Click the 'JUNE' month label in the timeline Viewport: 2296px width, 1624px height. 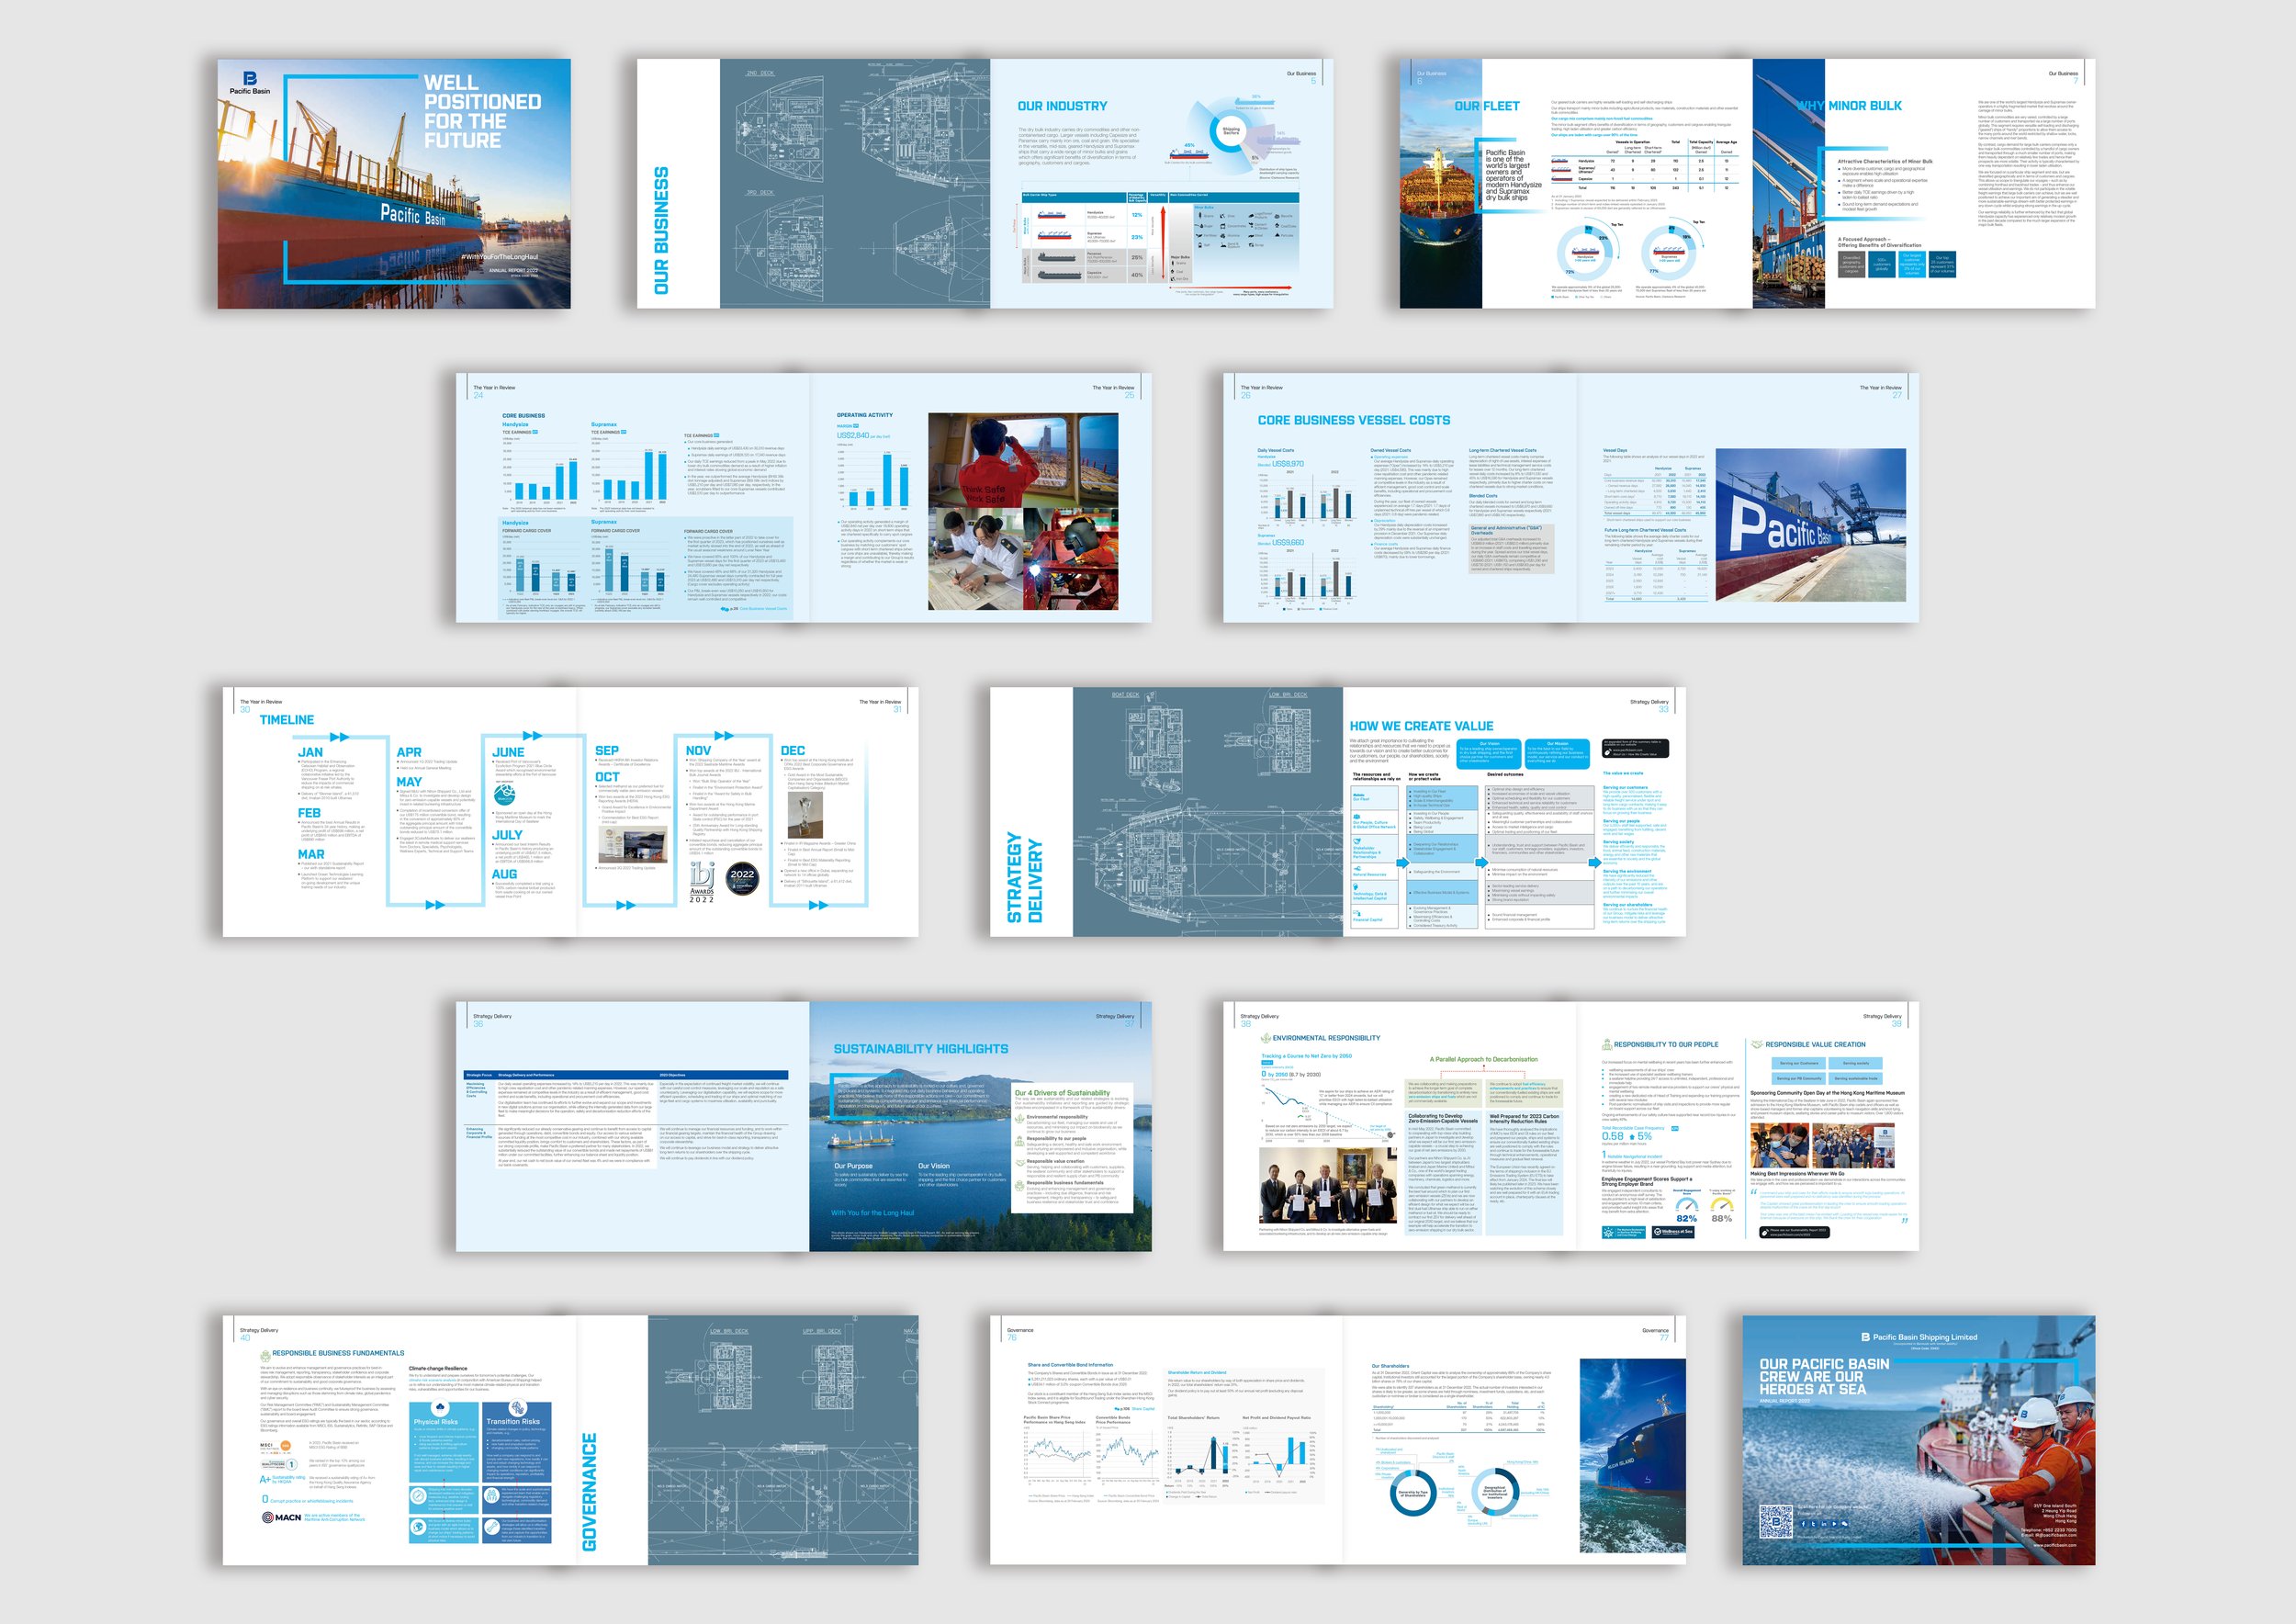[508, 752]
